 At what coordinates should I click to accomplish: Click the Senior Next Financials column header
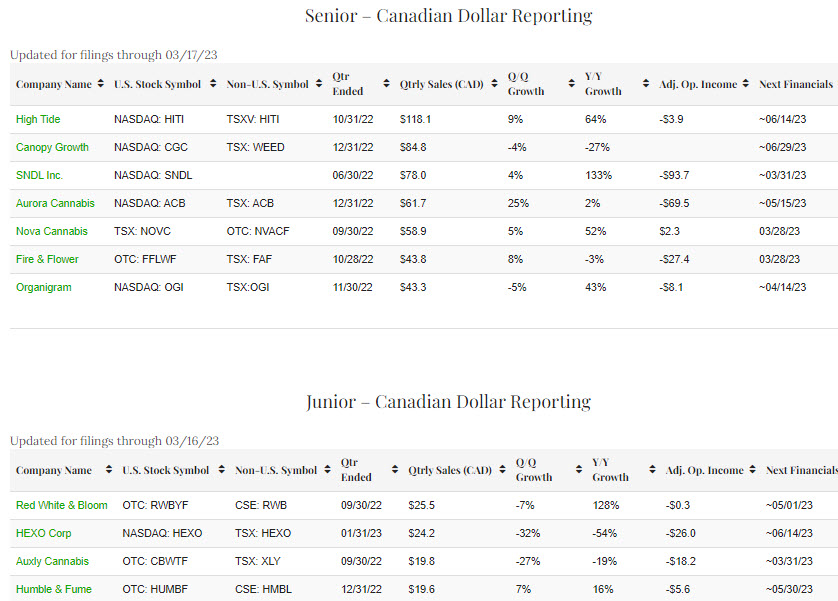tap(795, 84)
